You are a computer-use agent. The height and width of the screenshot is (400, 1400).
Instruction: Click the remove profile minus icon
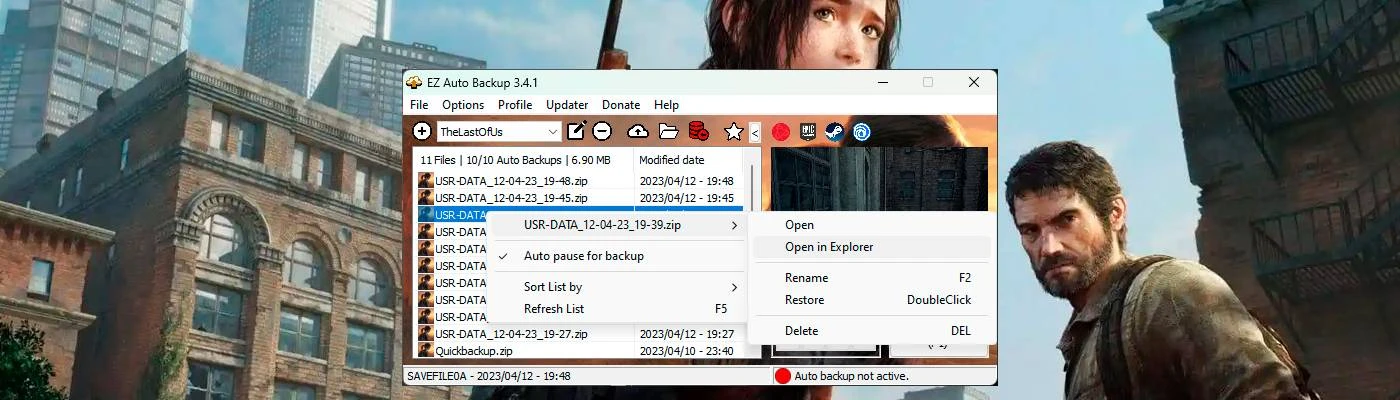click(602, 131)
